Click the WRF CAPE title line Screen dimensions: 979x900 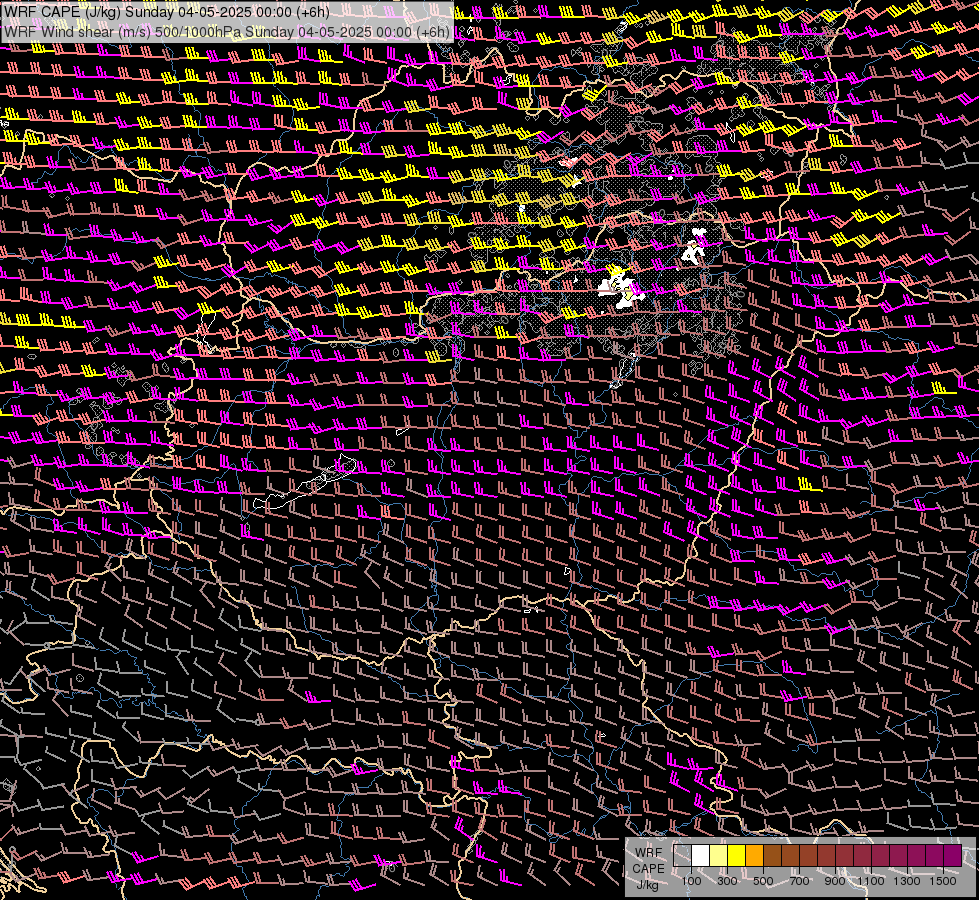point(167,12)
